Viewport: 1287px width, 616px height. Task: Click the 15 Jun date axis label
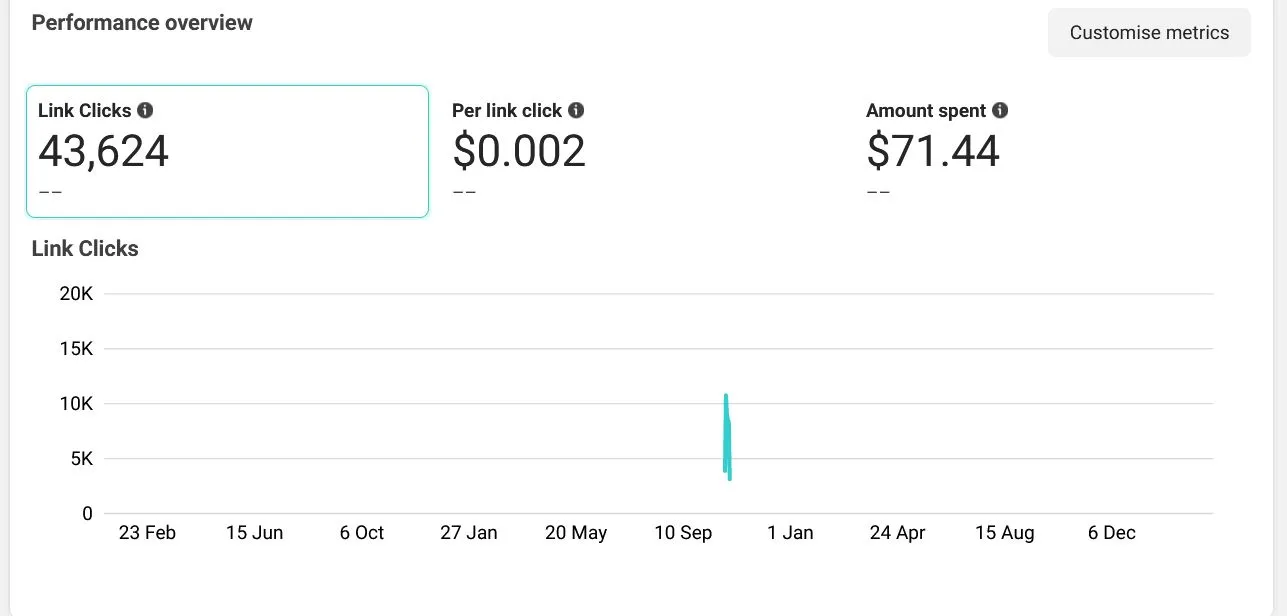[254, 533]
